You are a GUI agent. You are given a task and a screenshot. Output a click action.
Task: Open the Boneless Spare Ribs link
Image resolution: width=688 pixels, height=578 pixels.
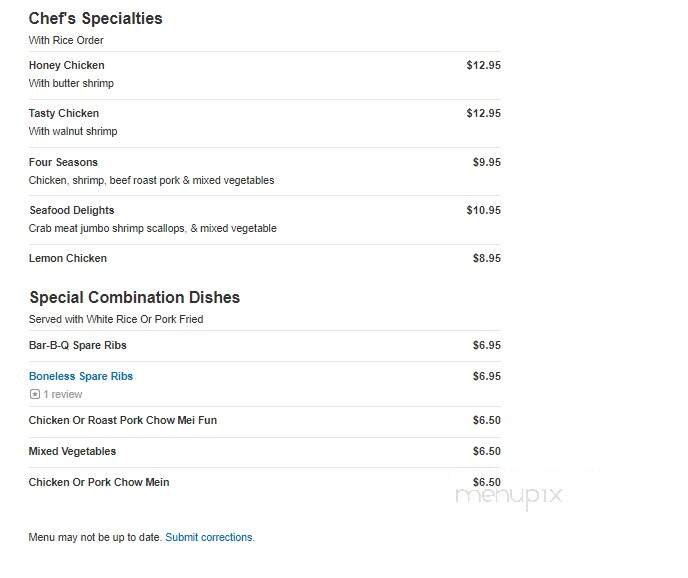tap(80, 376)
